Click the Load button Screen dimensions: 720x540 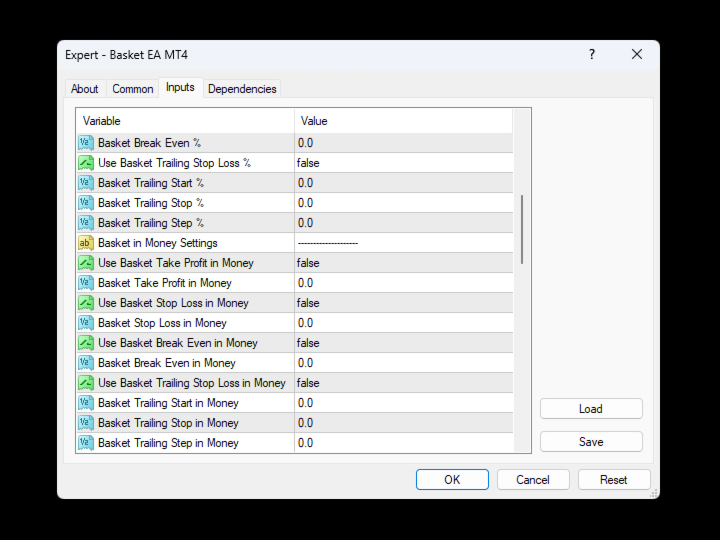591,409
